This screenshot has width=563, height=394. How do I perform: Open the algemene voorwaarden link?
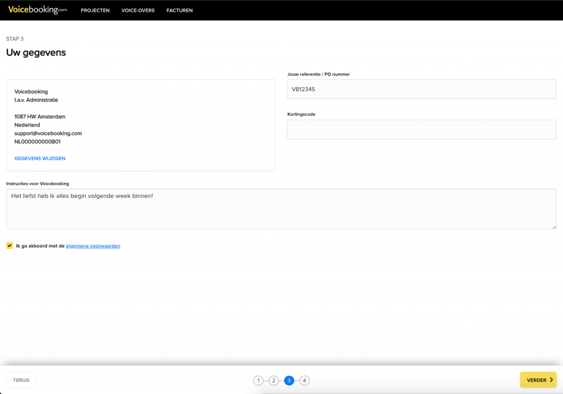[x=93, y=246]
